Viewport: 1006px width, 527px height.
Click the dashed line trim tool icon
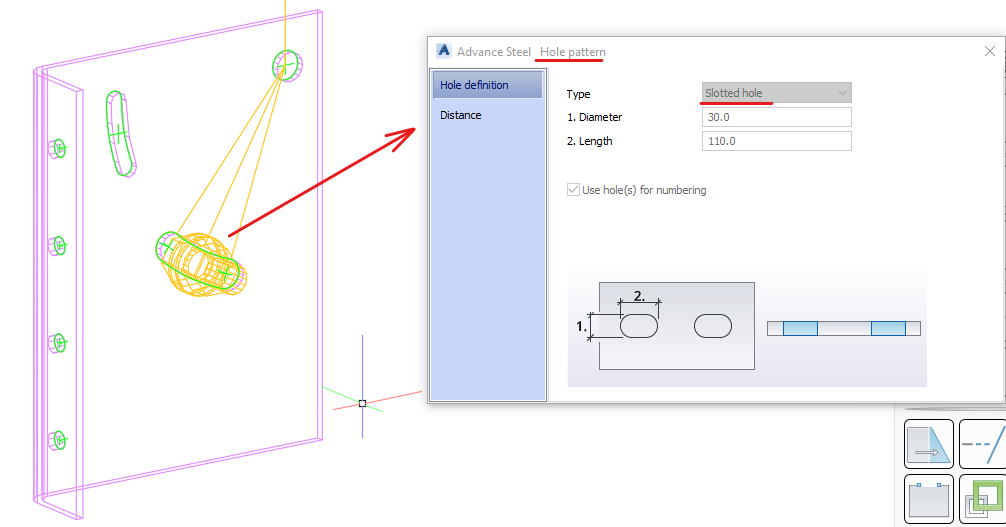982,444
